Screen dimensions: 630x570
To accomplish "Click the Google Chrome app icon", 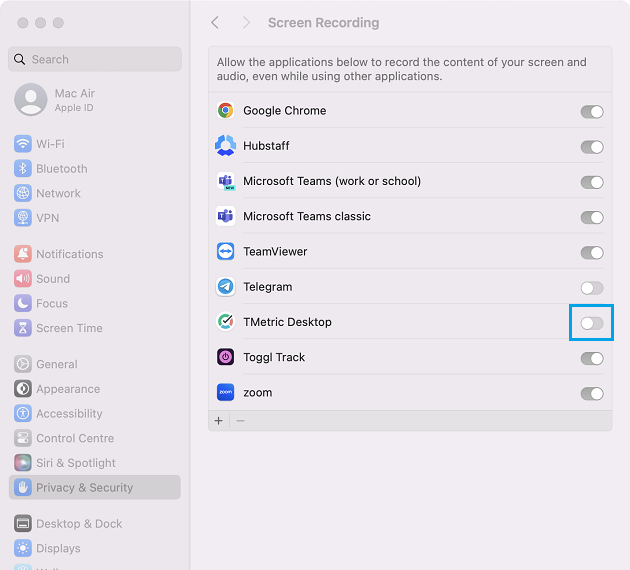I will 225,110.
